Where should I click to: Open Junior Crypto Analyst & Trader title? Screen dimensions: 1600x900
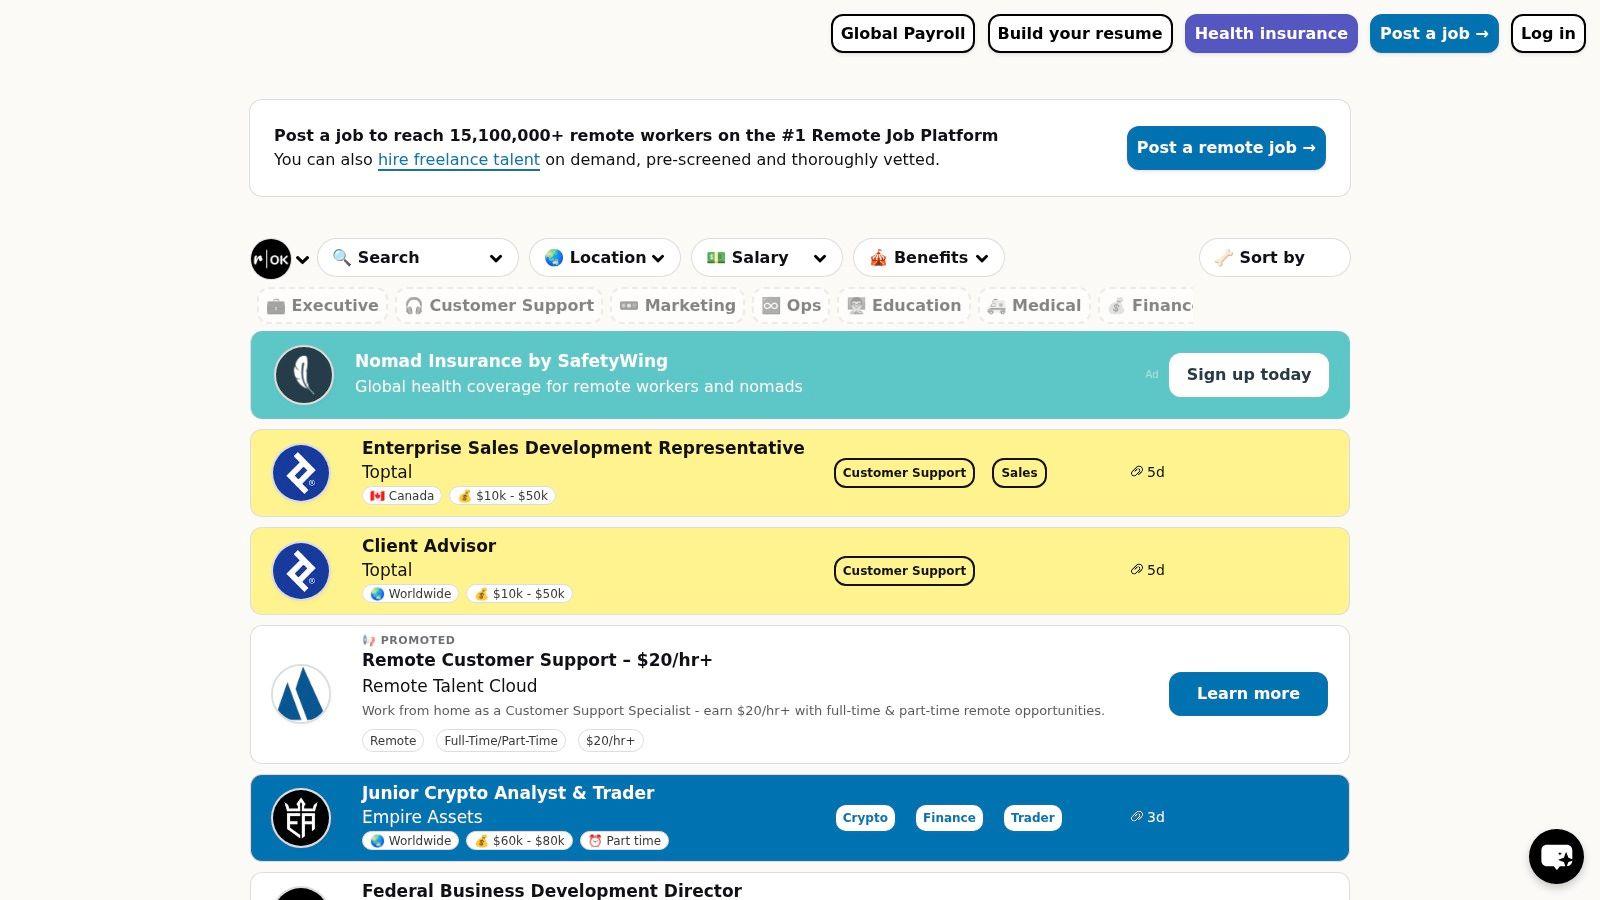click(508, 793)
